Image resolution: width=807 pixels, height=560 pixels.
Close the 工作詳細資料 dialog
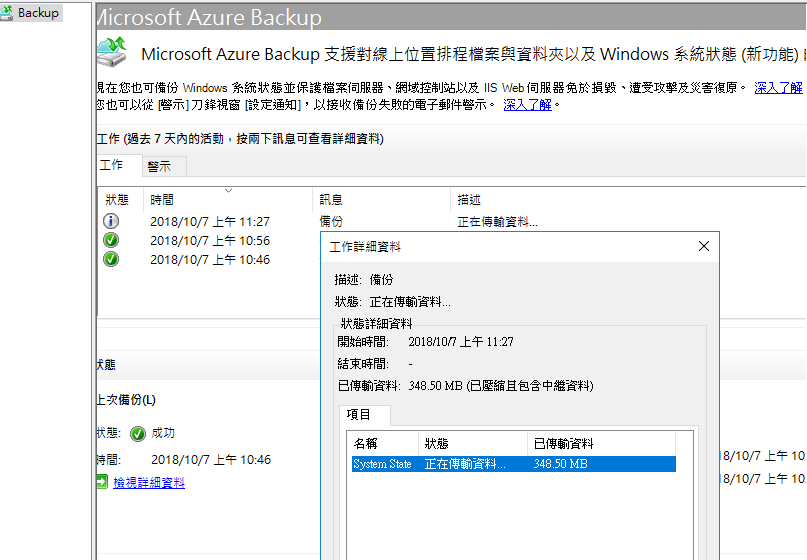point(704,246)
